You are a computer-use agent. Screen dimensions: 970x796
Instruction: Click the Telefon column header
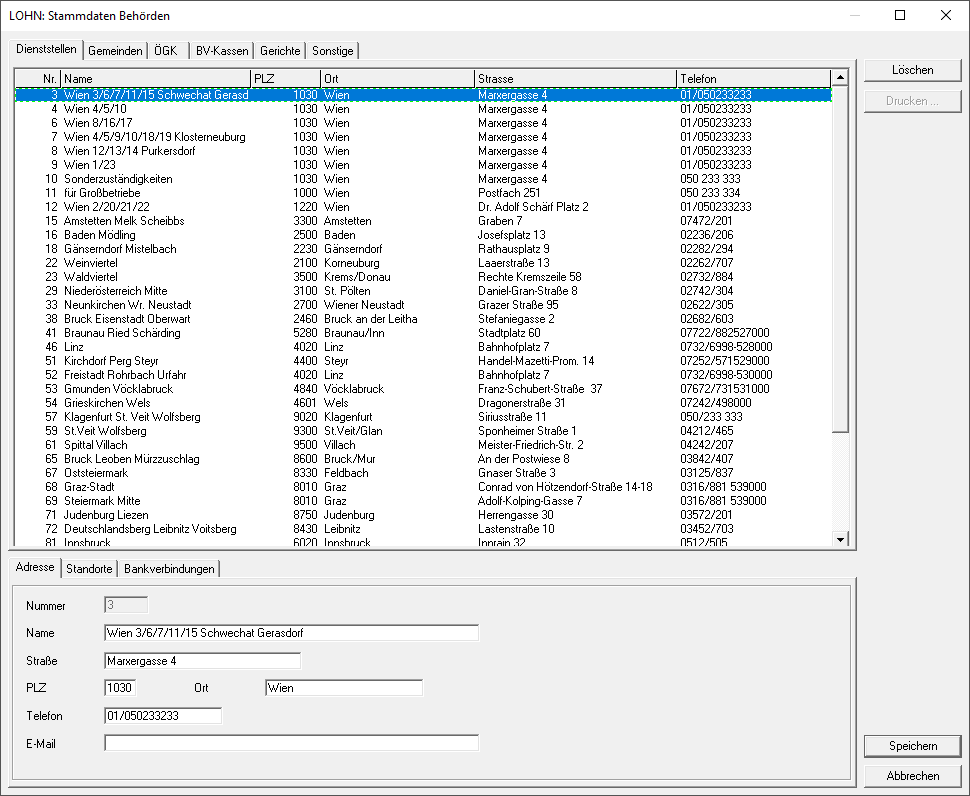753,78
